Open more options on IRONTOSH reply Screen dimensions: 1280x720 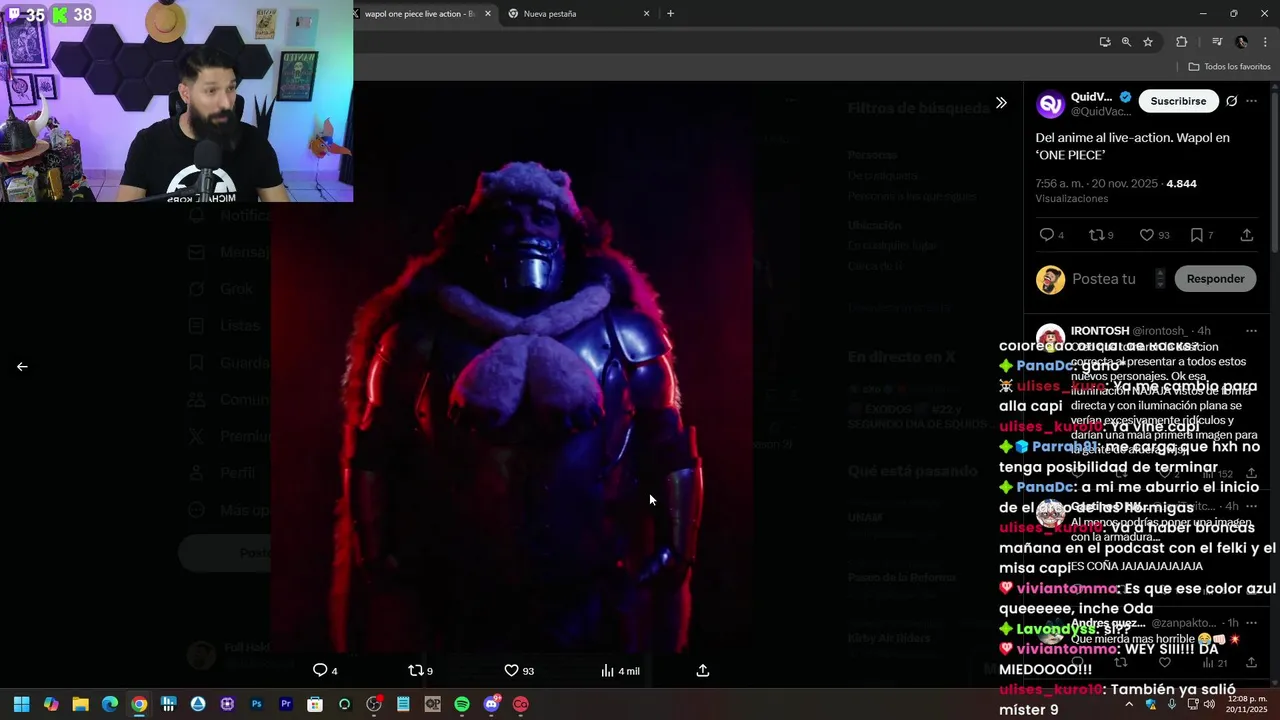point(1251,331)
